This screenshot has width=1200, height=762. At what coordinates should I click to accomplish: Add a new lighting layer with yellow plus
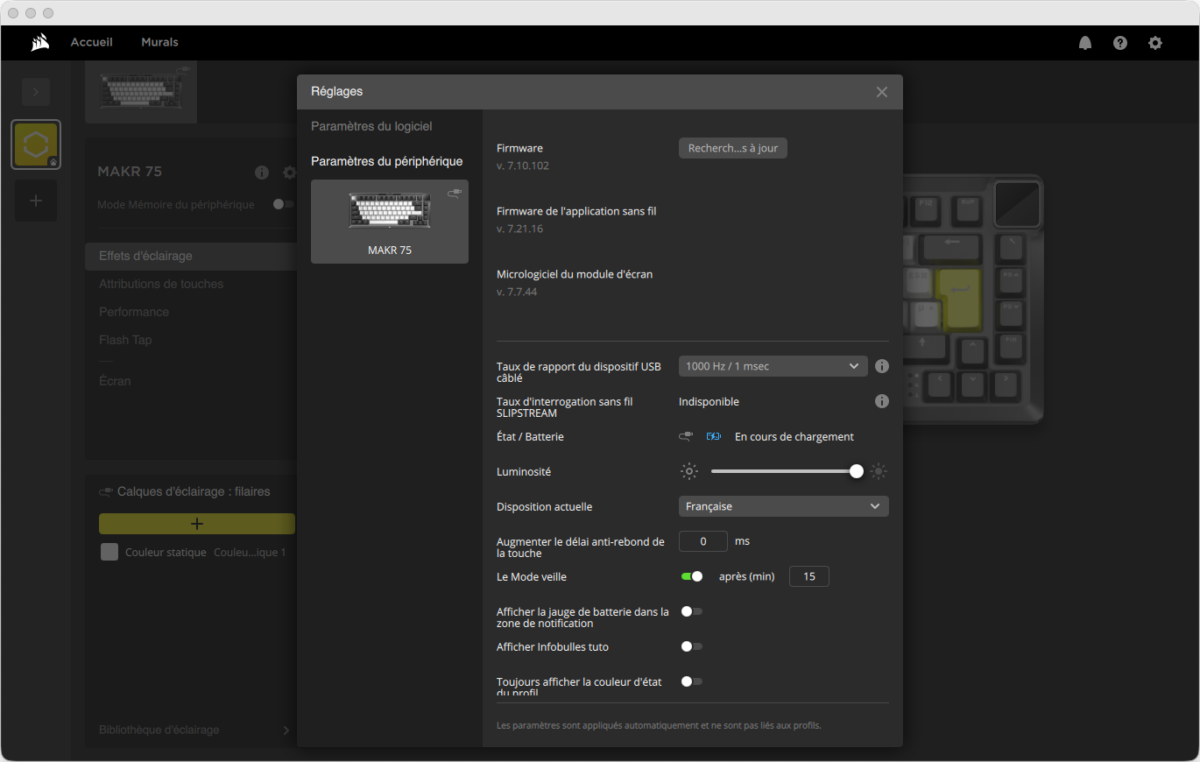point(196,523)
